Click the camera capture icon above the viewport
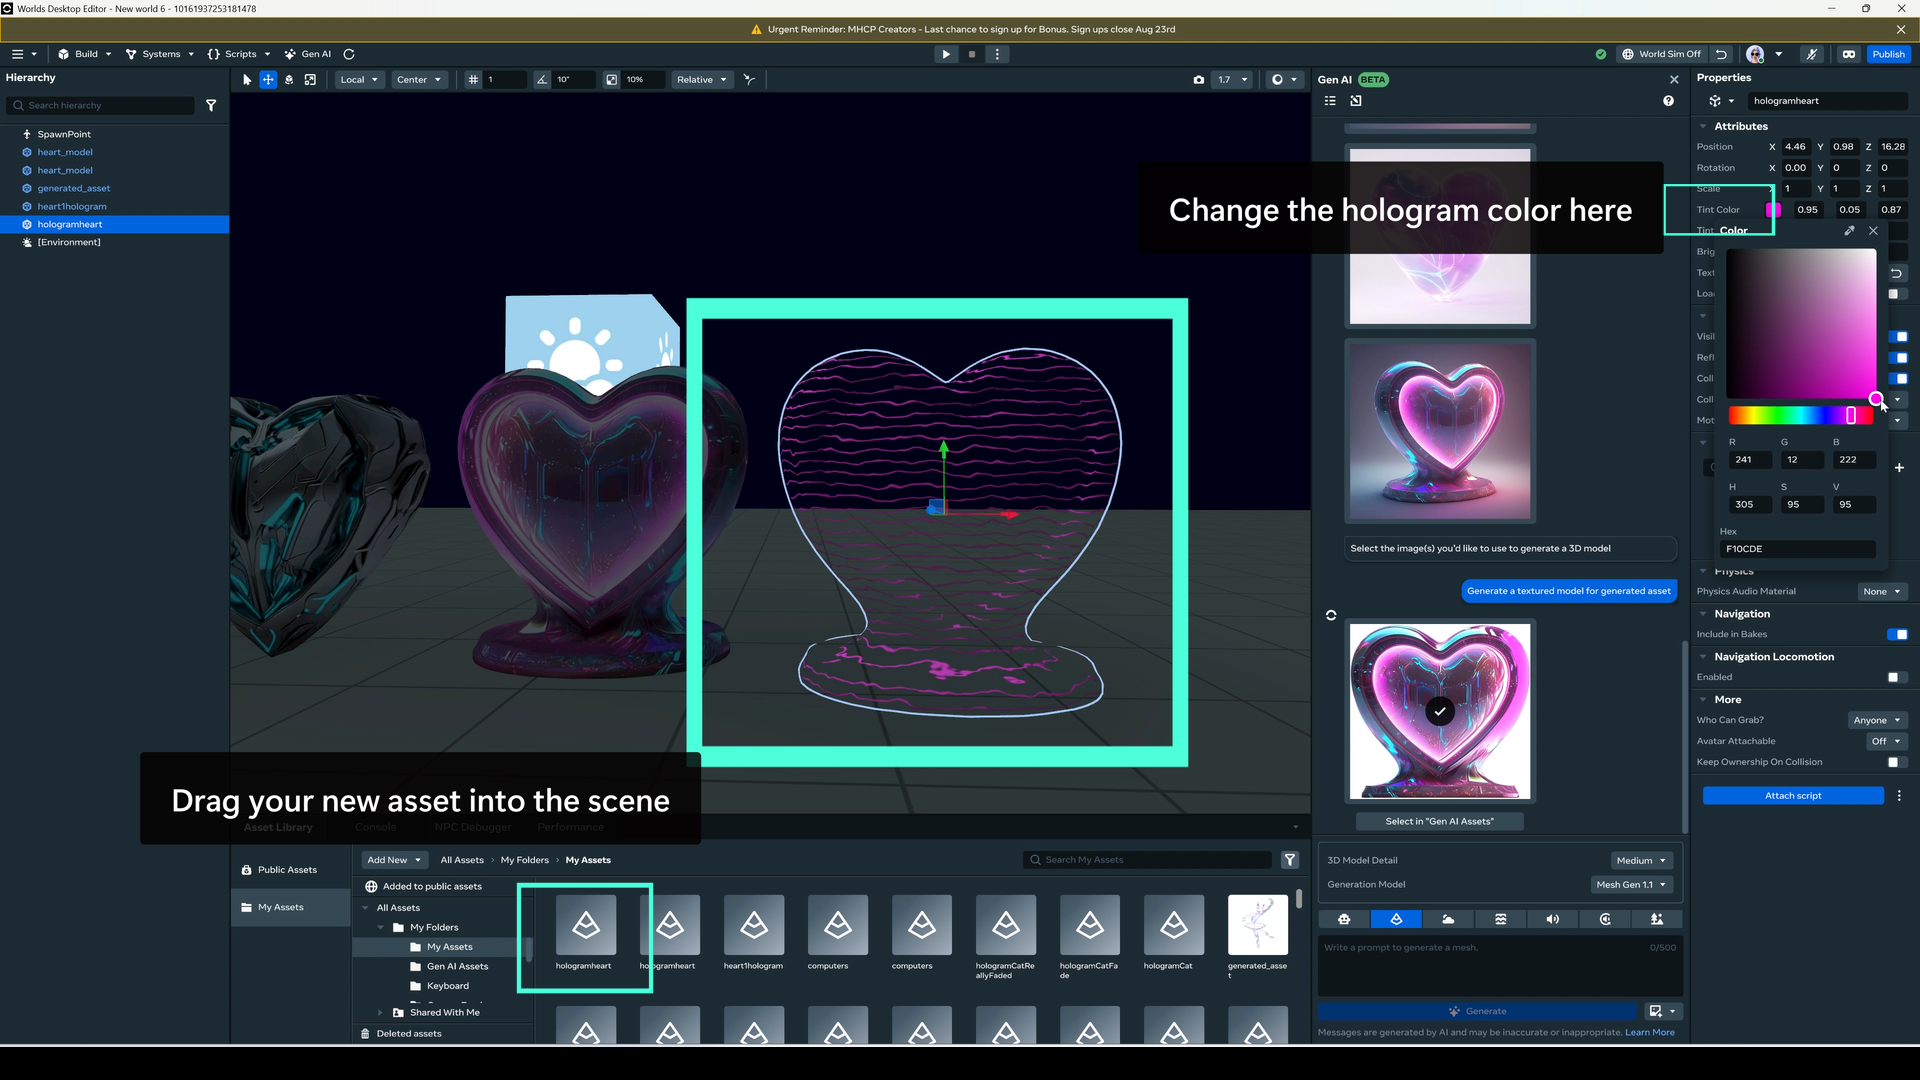 (x=1199, y=80)
